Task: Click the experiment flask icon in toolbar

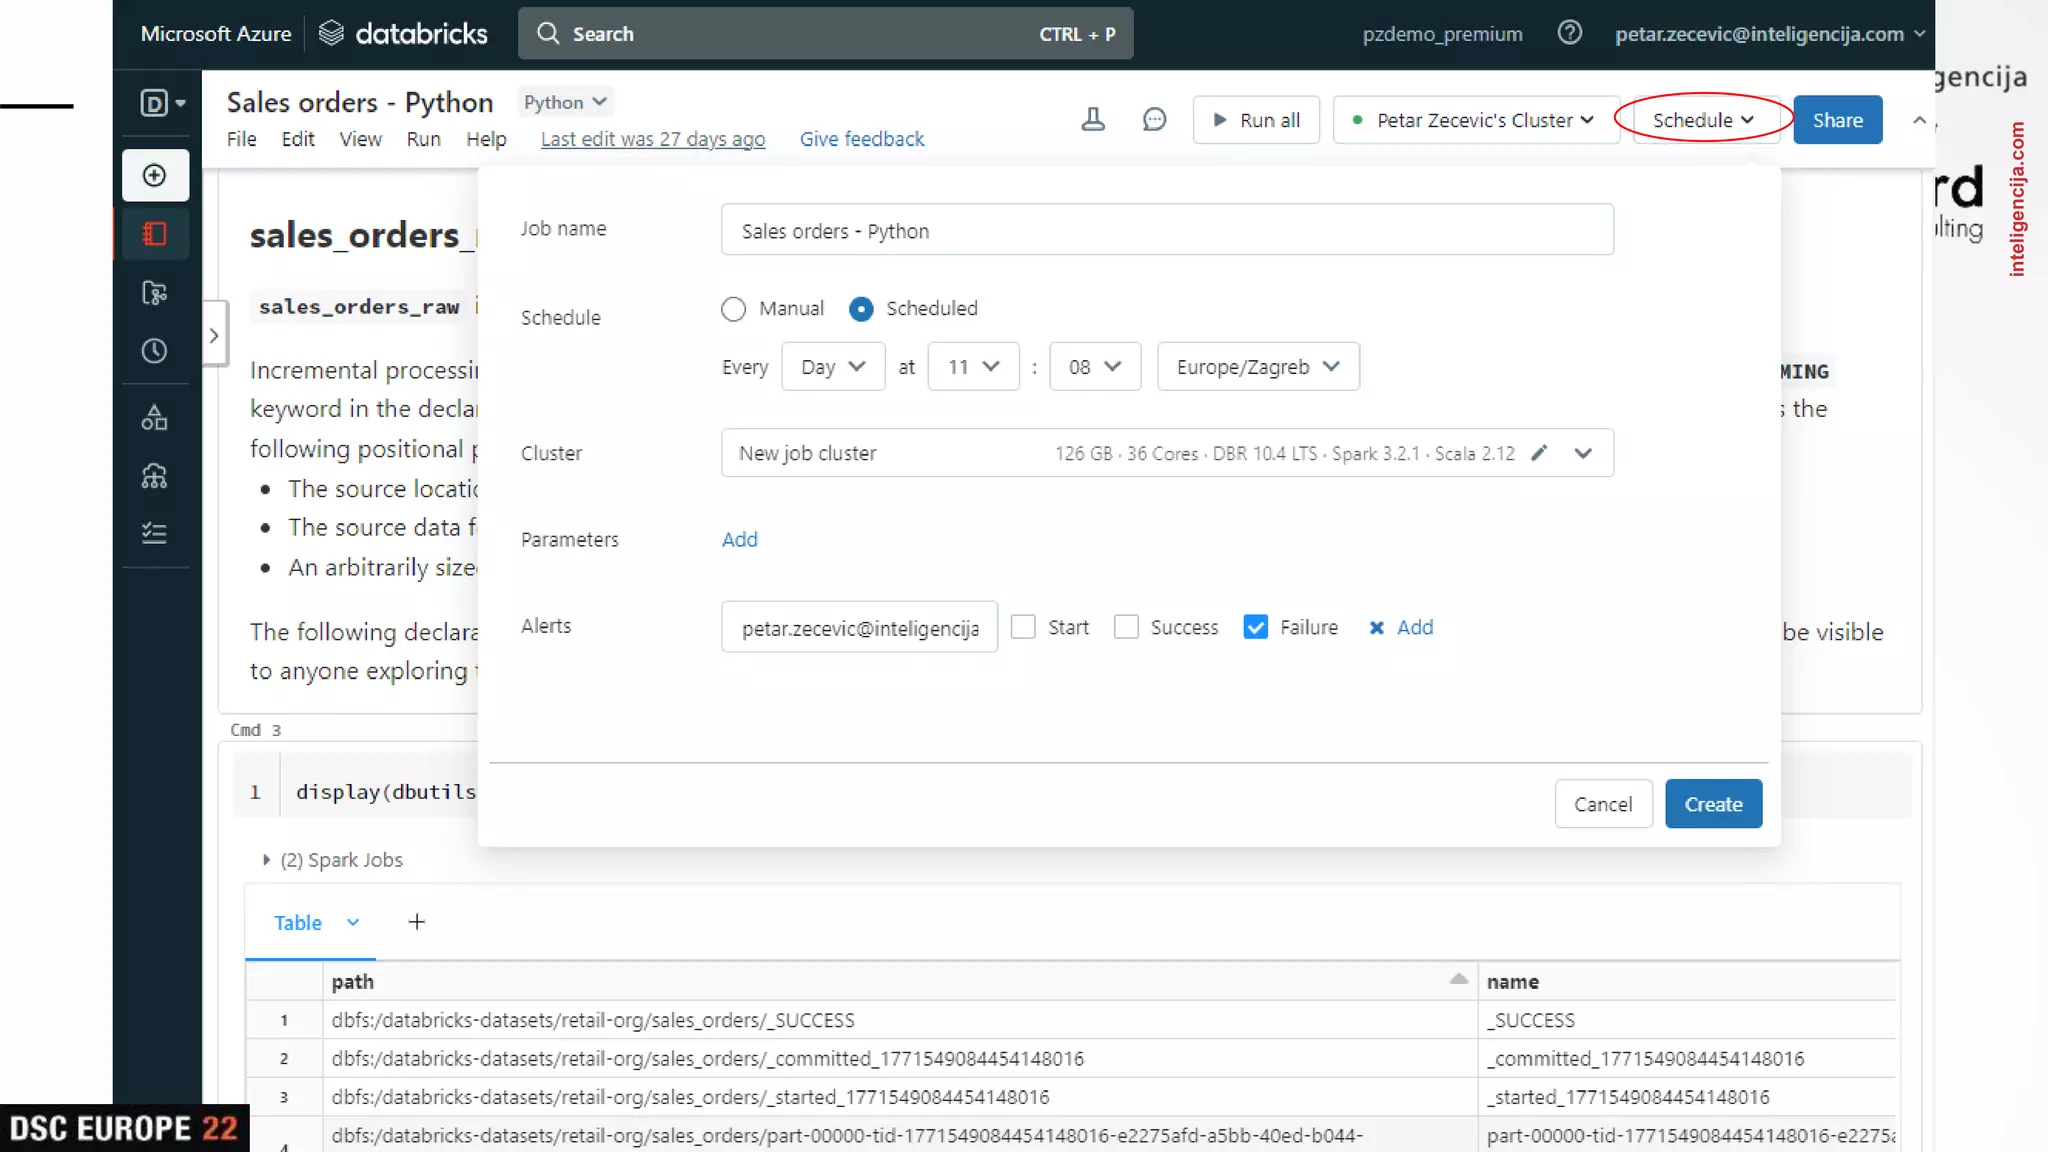Action: [1093, 120]
